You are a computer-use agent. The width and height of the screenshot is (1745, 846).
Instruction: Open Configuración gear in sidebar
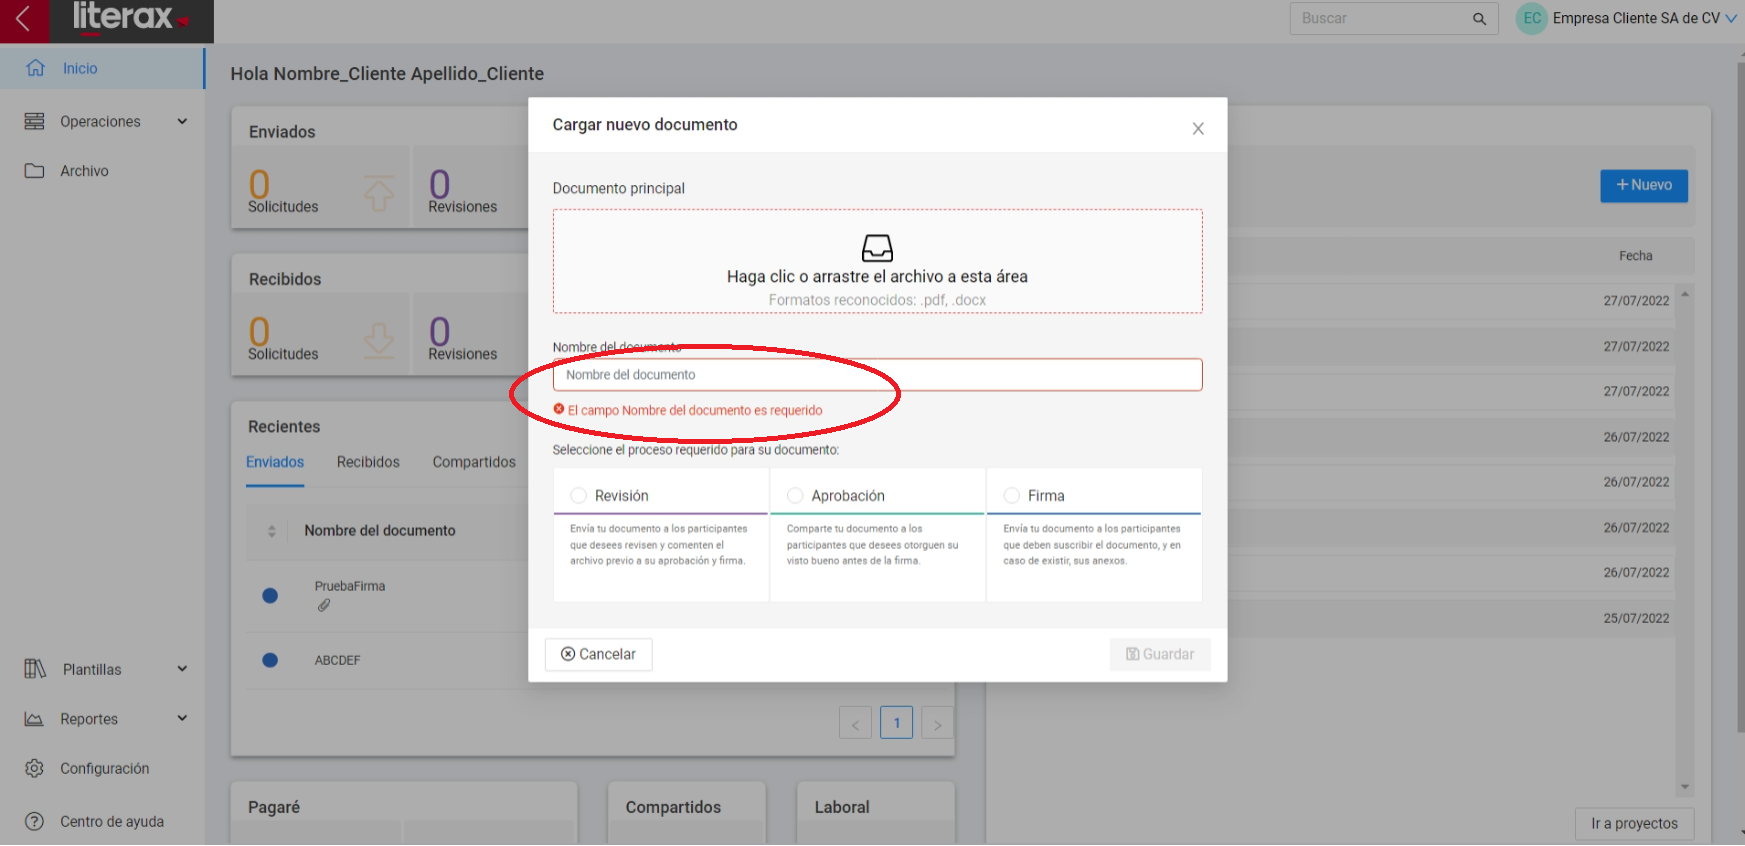pyautogui.click(x=35, y=768)
